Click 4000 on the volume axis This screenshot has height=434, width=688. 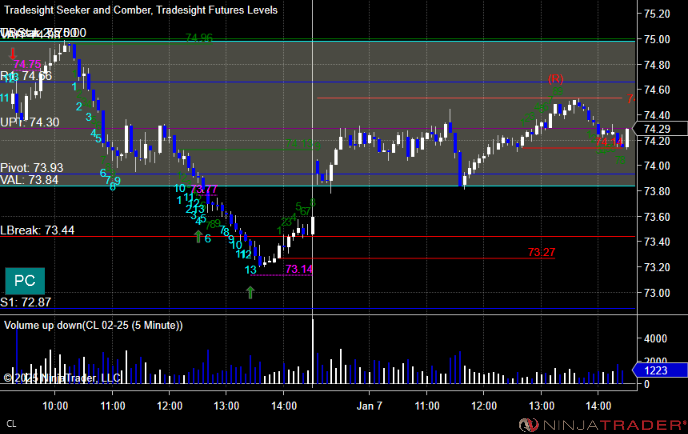[656, 339]
